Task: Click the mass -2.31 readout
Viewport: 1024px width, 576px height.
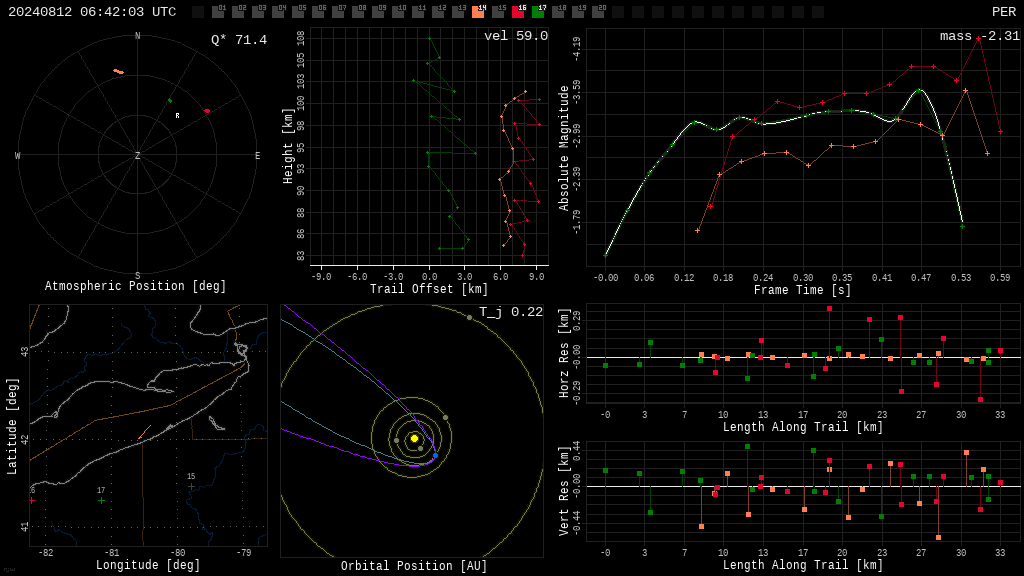Action: pyautogui.click(x=980, y=36)
